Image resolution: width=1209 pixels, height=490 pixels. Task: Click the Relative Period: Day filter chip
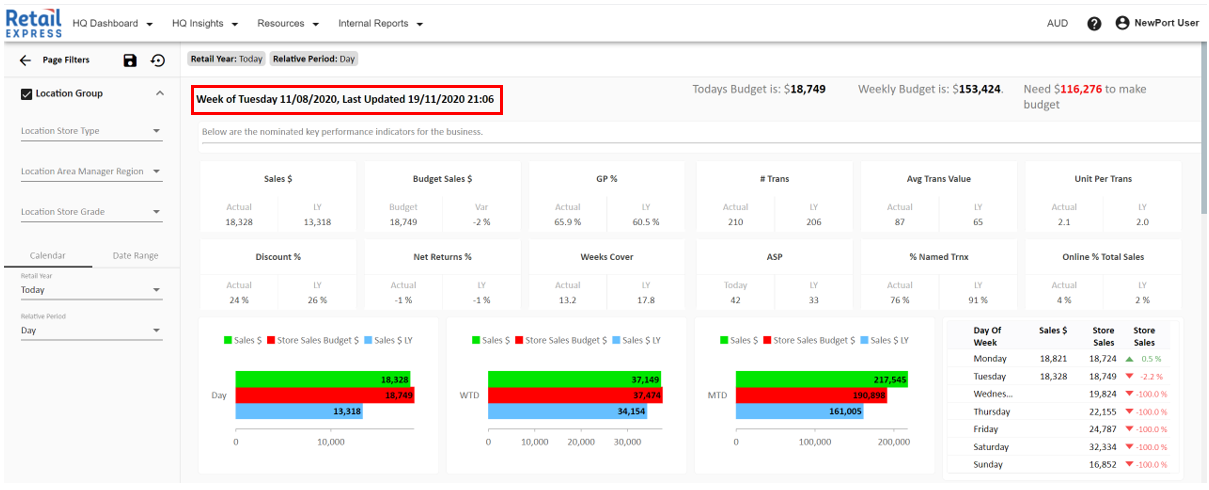point(314,59)
